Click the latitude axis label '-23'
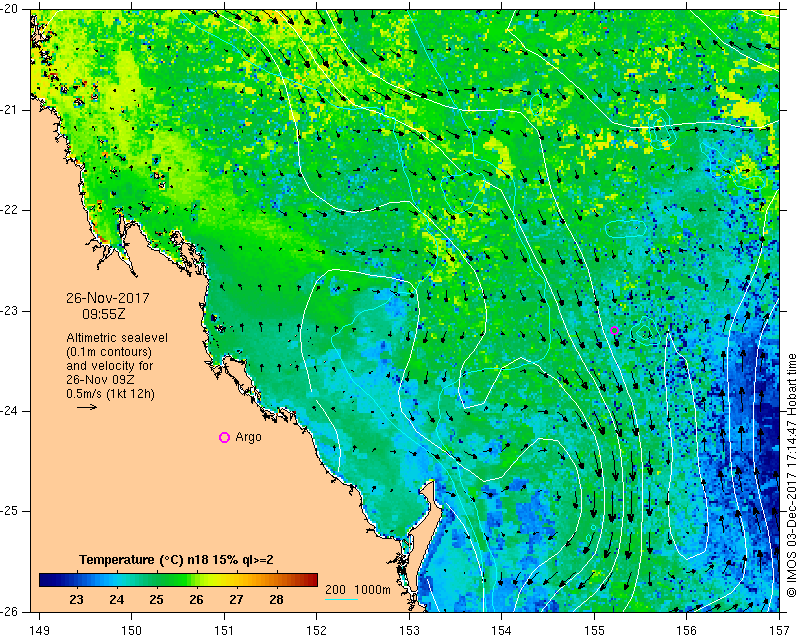Screen dimensions: 800x640 (10, 311)
